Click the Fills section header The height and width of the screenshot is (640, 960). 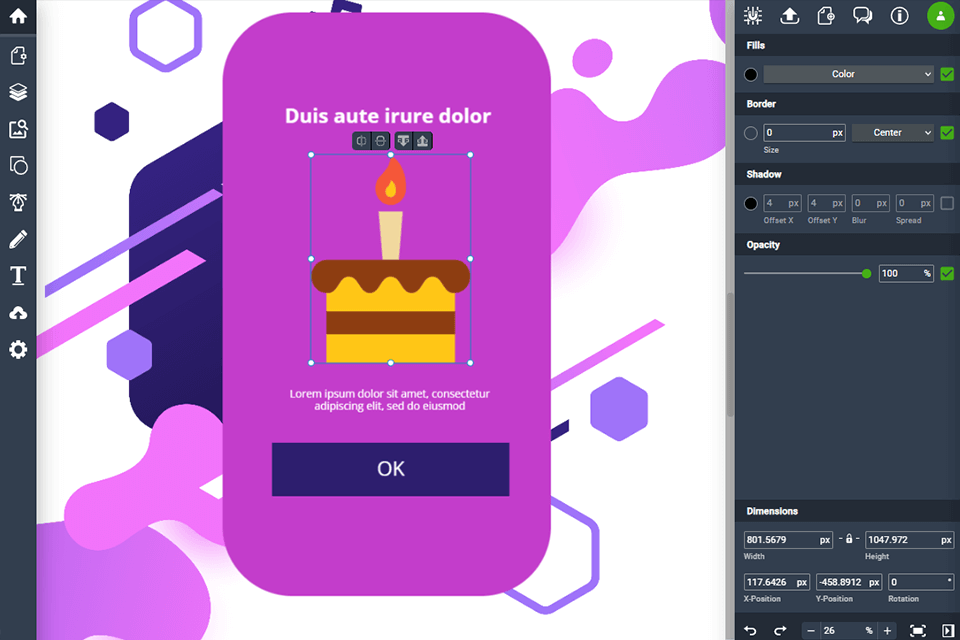click(847, 45)
